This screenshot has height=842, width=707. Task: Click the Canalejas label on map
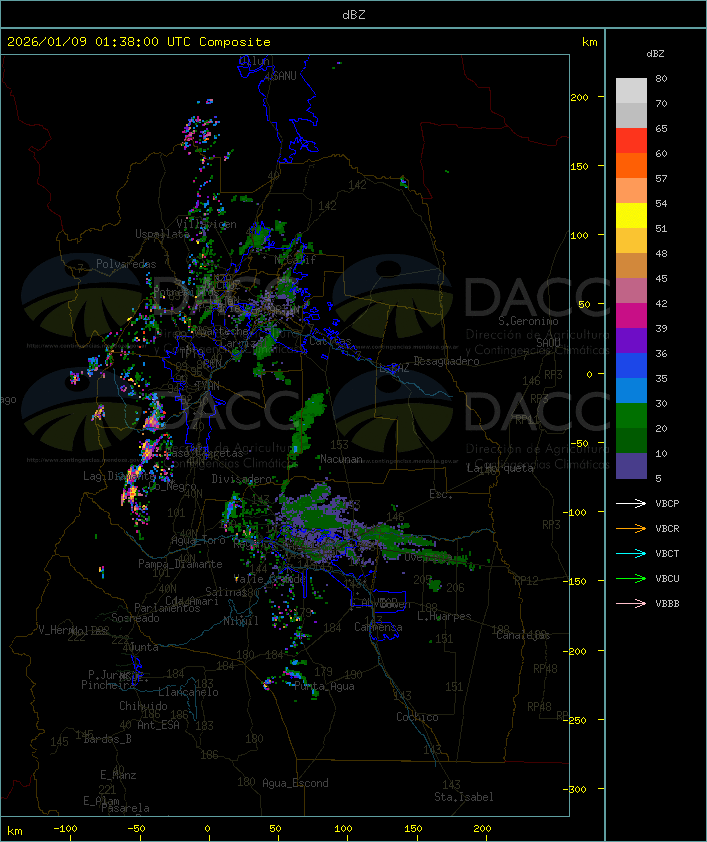coord(523,635)
